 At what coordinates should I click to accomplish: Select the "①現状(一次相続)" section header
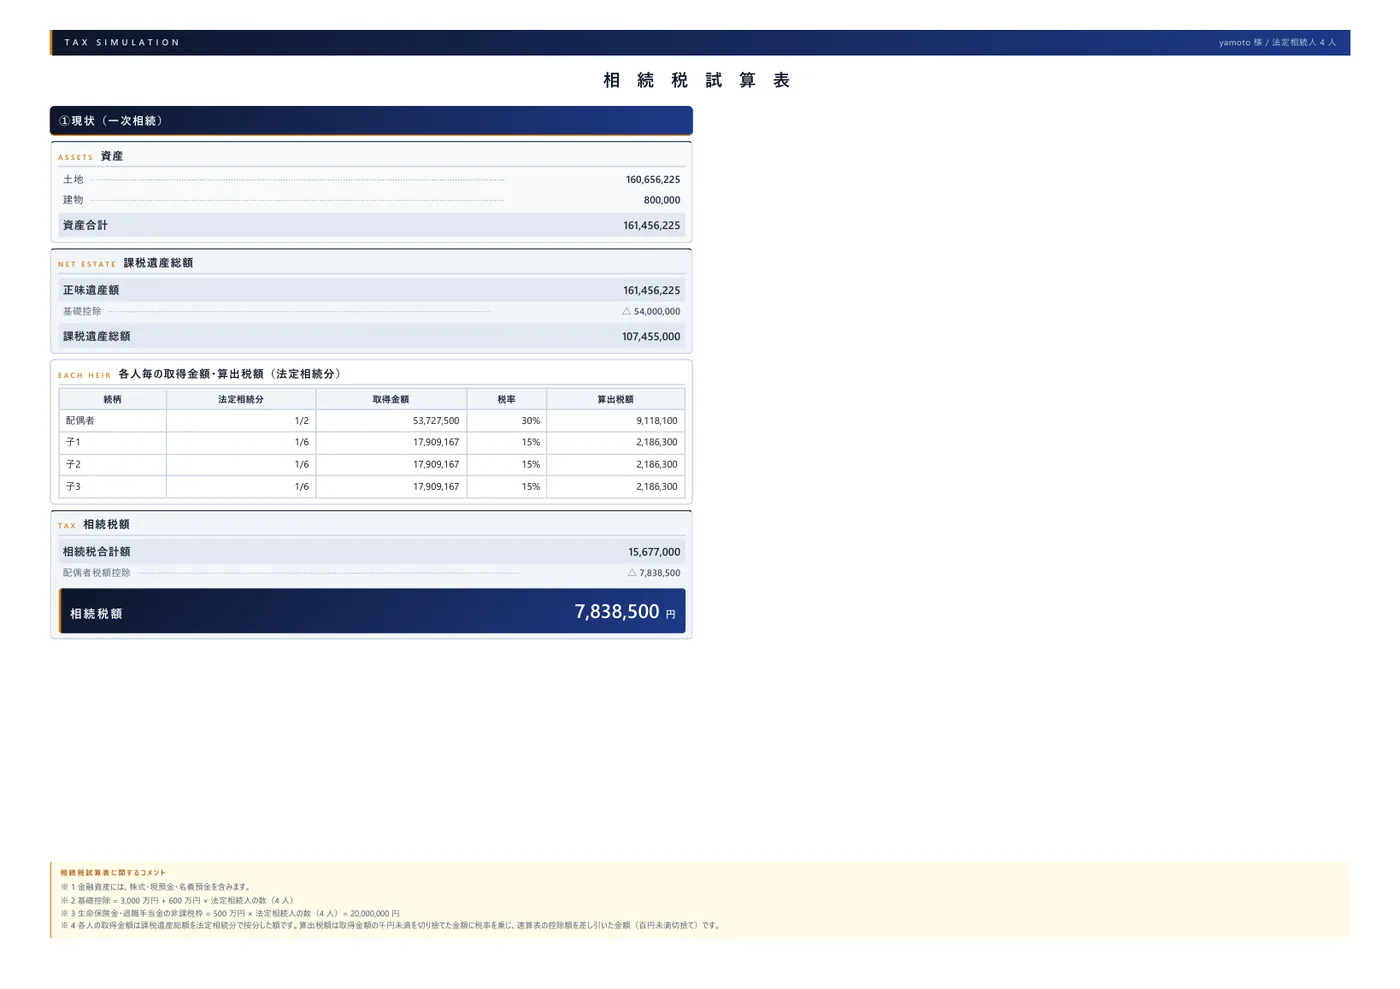pos(371,121)
